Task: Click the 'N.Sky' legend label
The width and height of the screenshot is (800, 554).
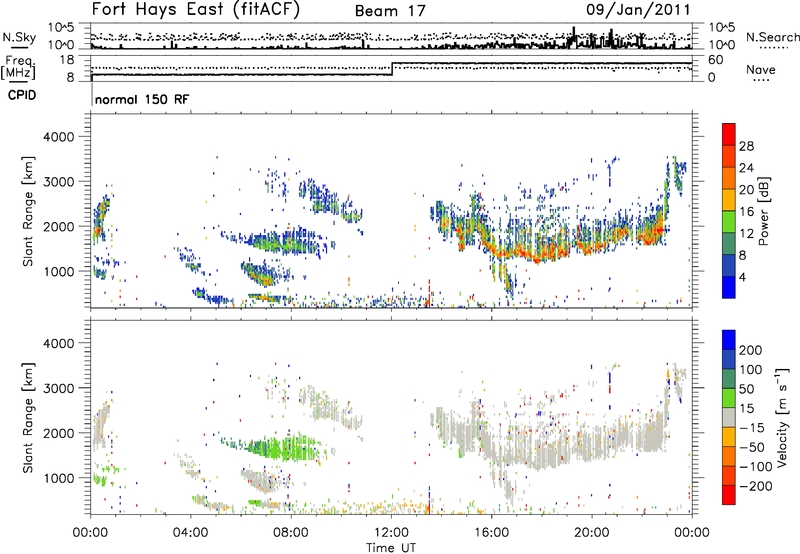Action: coord(19,37)
